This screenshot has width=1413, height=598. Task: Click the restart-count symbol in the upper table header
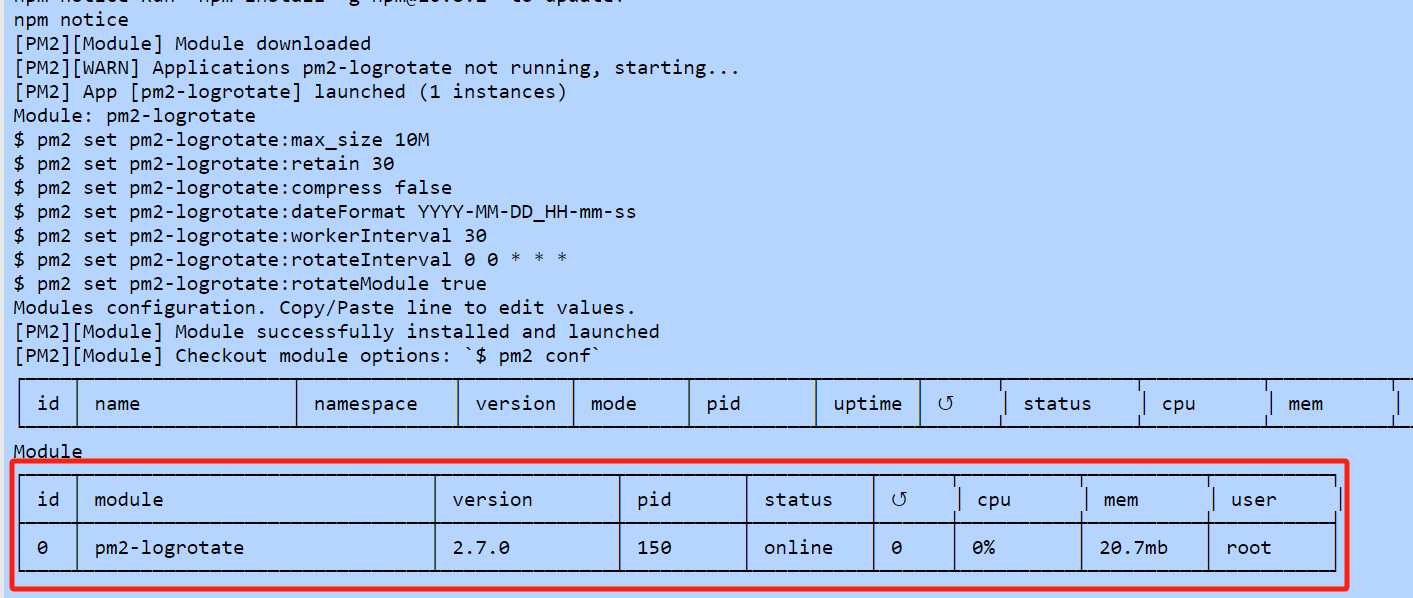click(945, 404)
